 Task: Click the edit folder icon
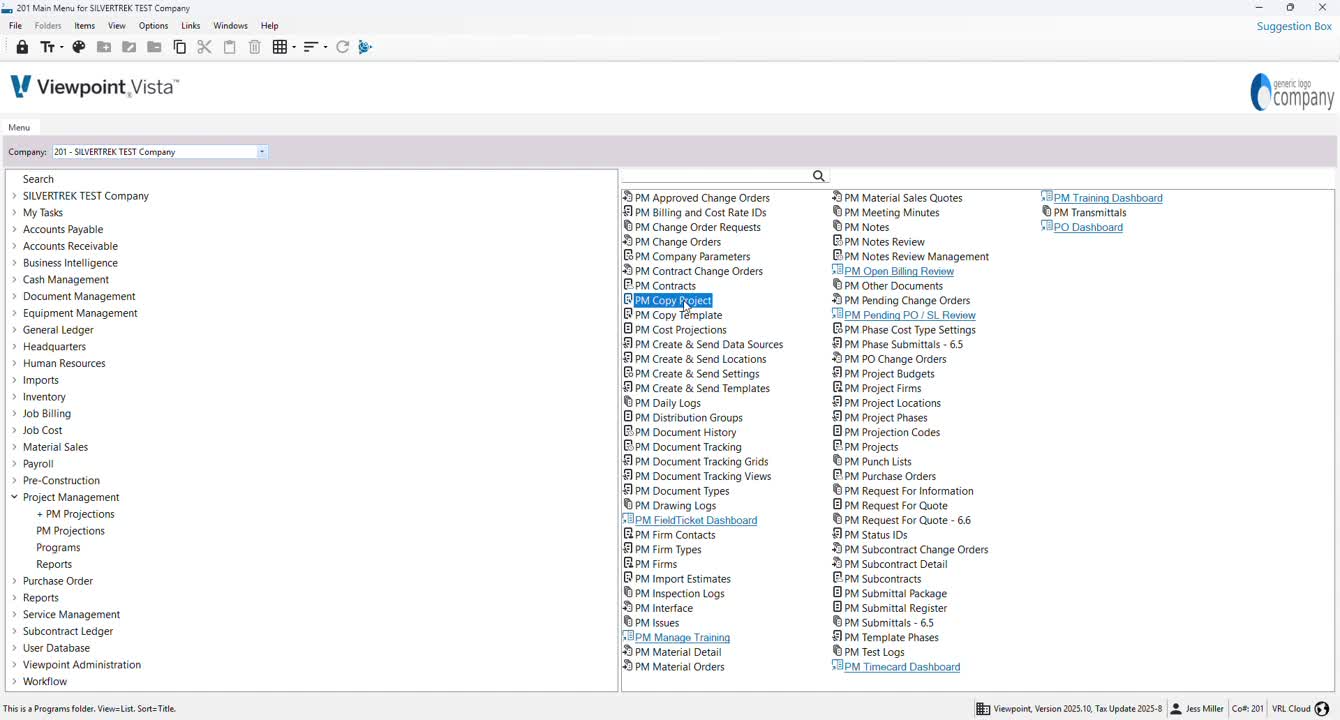[x=129, y=47]
